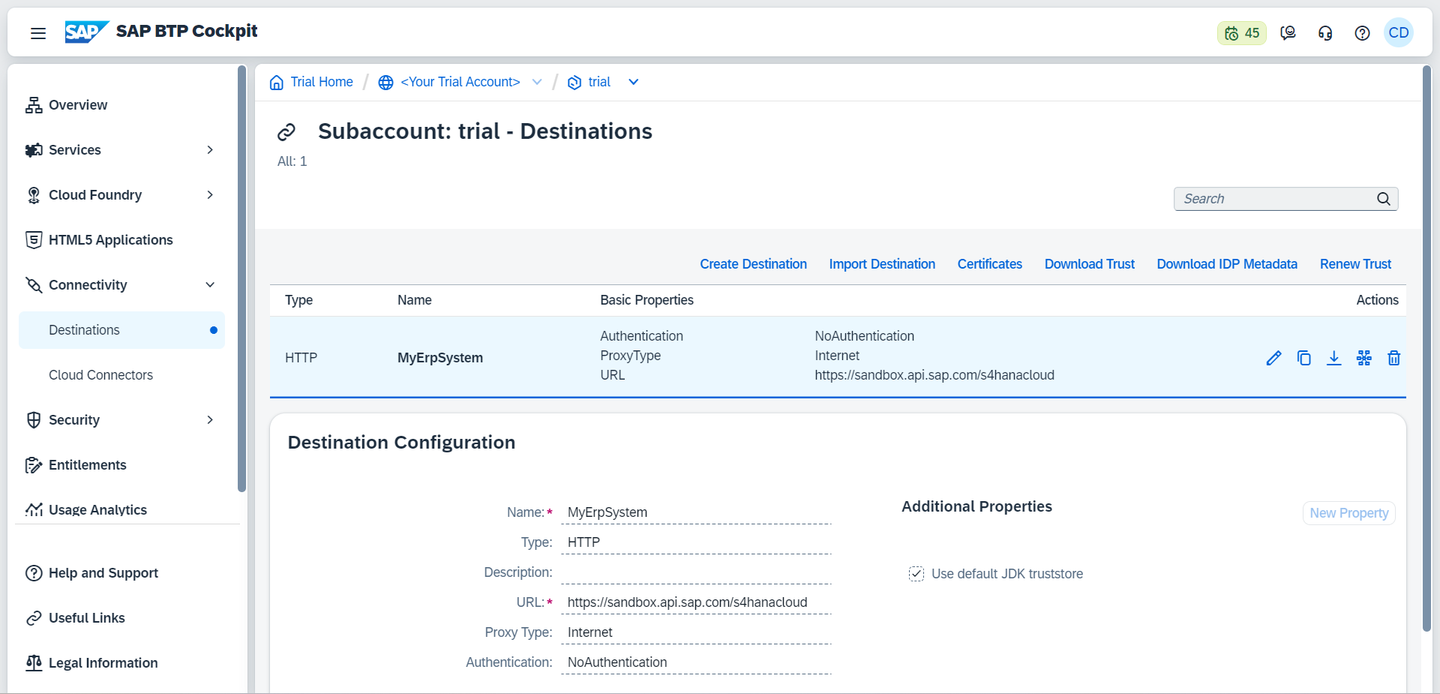1440x694 pixels.
Task: Click the trial subaccount cube icon
Action: click(574, 82)
